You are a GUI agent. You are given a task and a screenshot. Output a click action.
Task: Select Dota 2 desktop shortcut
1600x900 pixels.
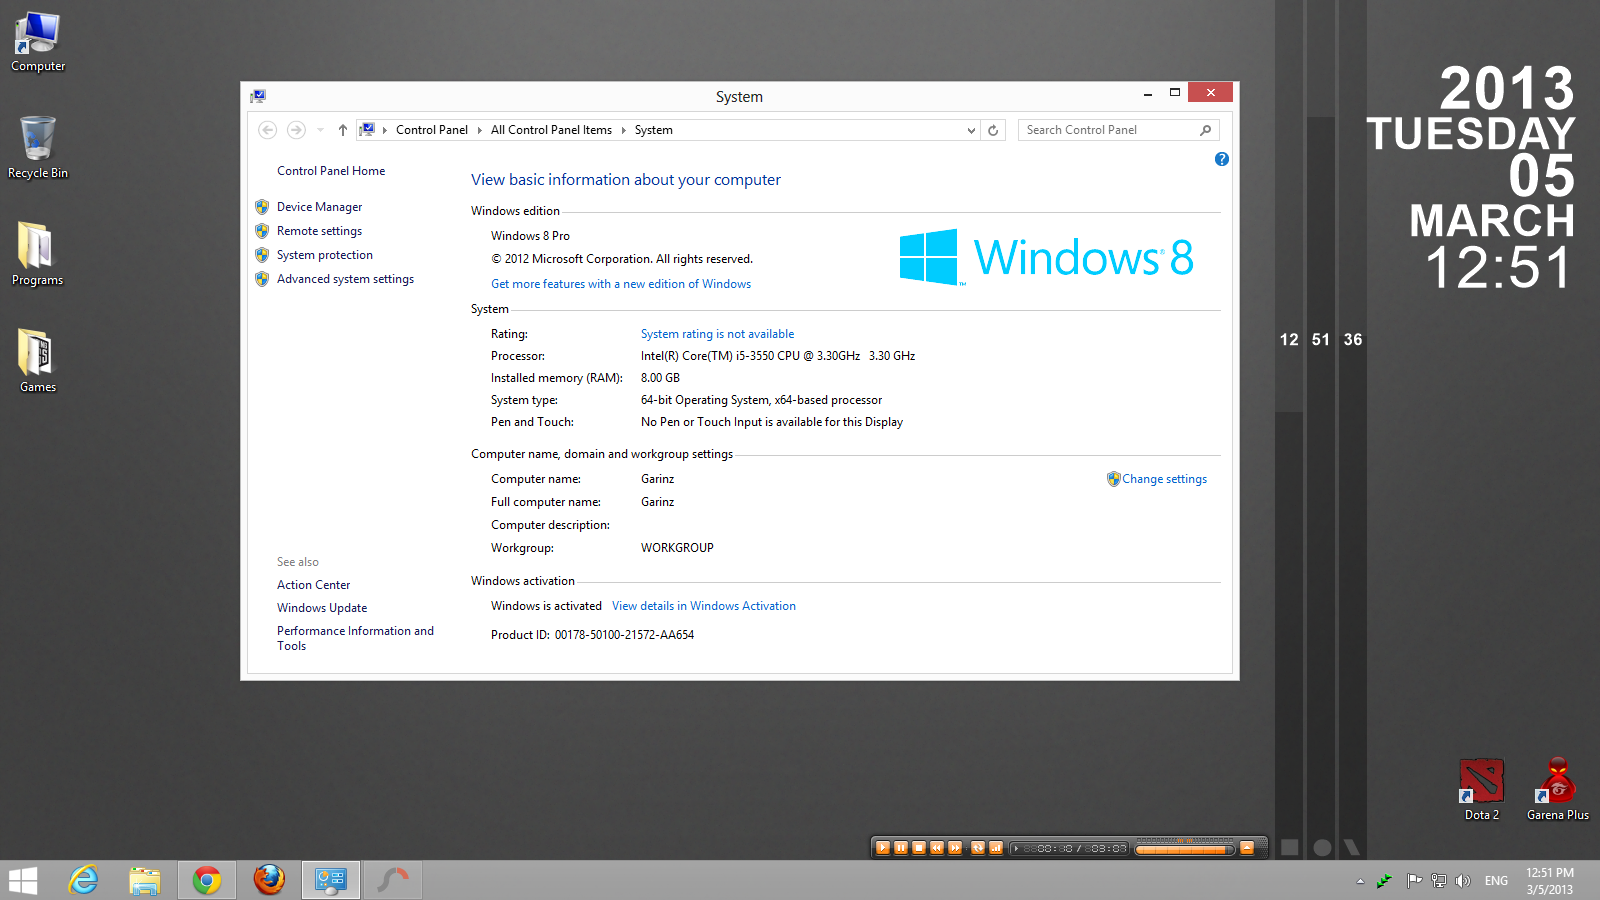(1481, 790)
